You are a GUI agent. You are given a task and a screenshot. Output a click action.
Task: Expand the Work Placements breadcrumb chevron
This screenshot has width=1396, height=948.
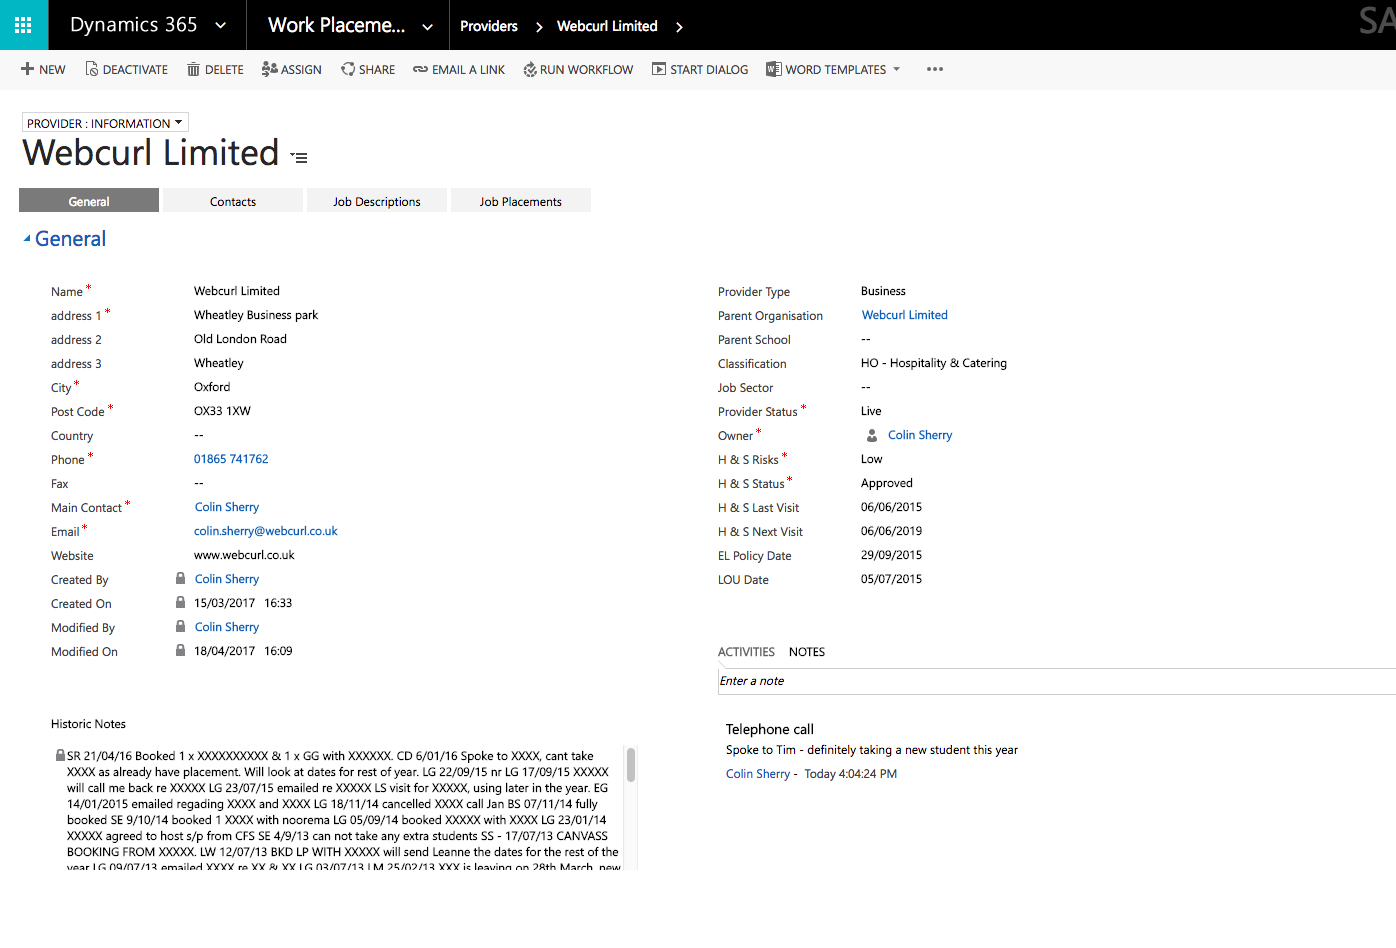pos(427,25)
